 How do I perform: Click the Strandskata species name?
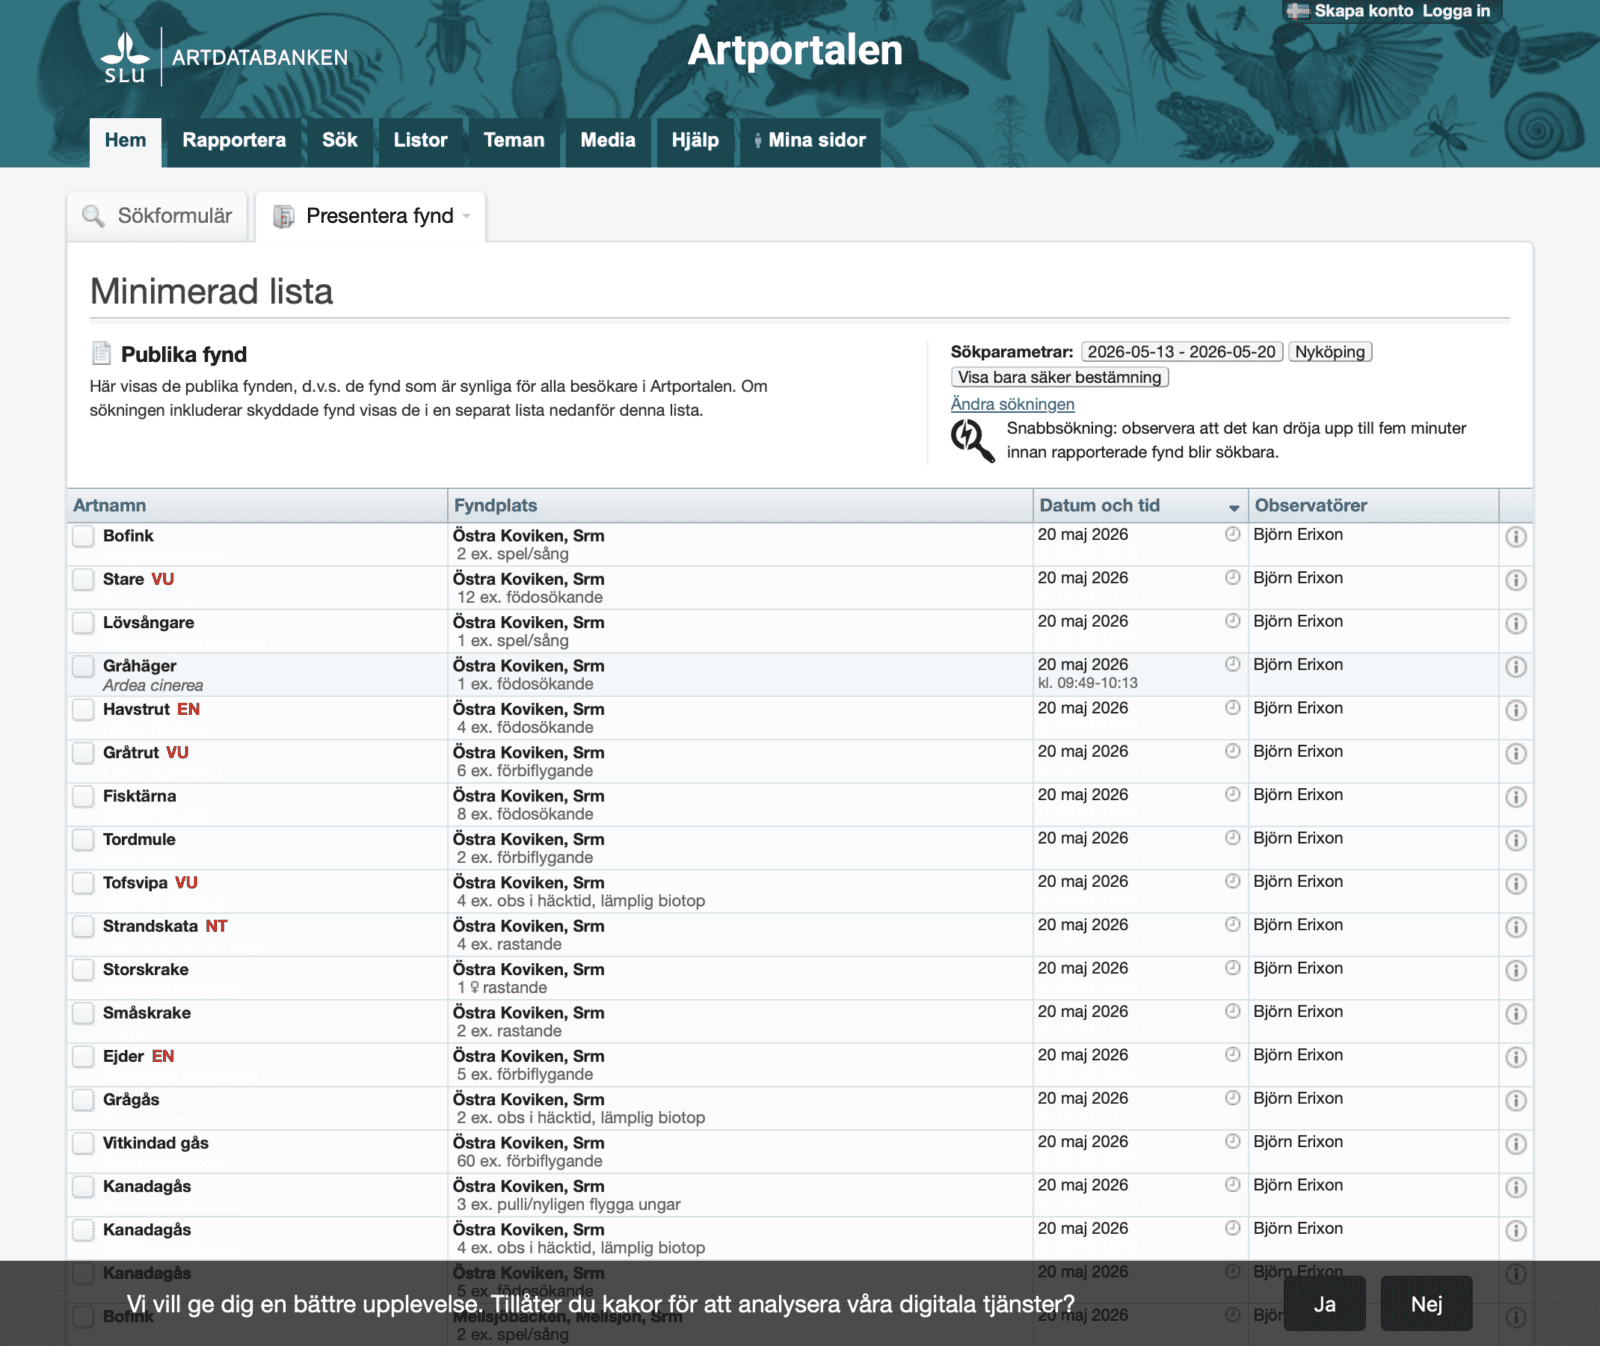pos(150,926)
